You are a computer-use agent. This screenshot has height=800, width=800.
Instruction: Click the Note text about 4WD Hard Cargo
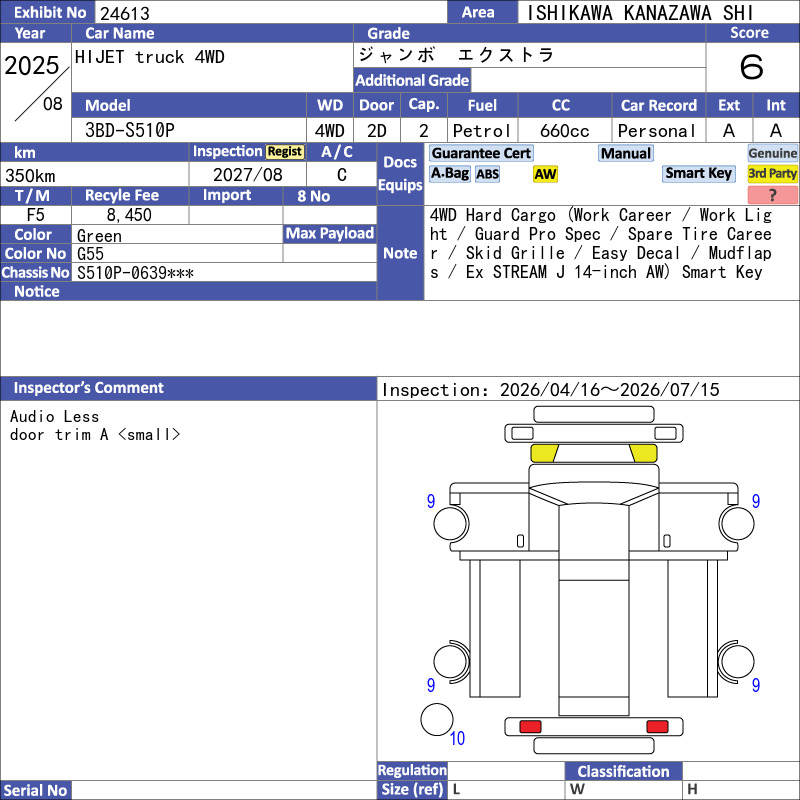pyautogui.click(x=601, y=244)
